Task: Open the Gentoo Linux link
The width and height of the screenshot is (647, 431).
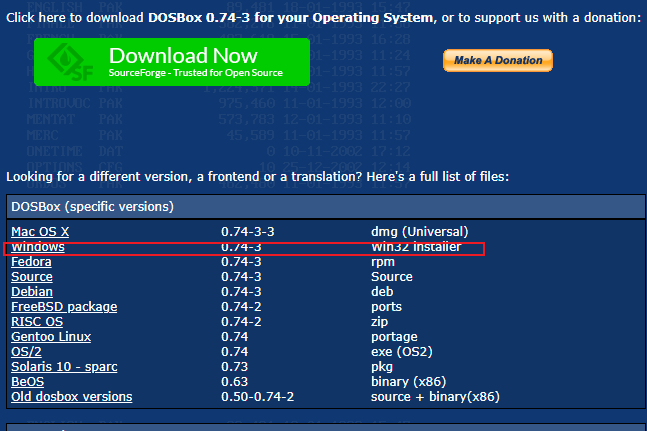Action: [51, 337]
